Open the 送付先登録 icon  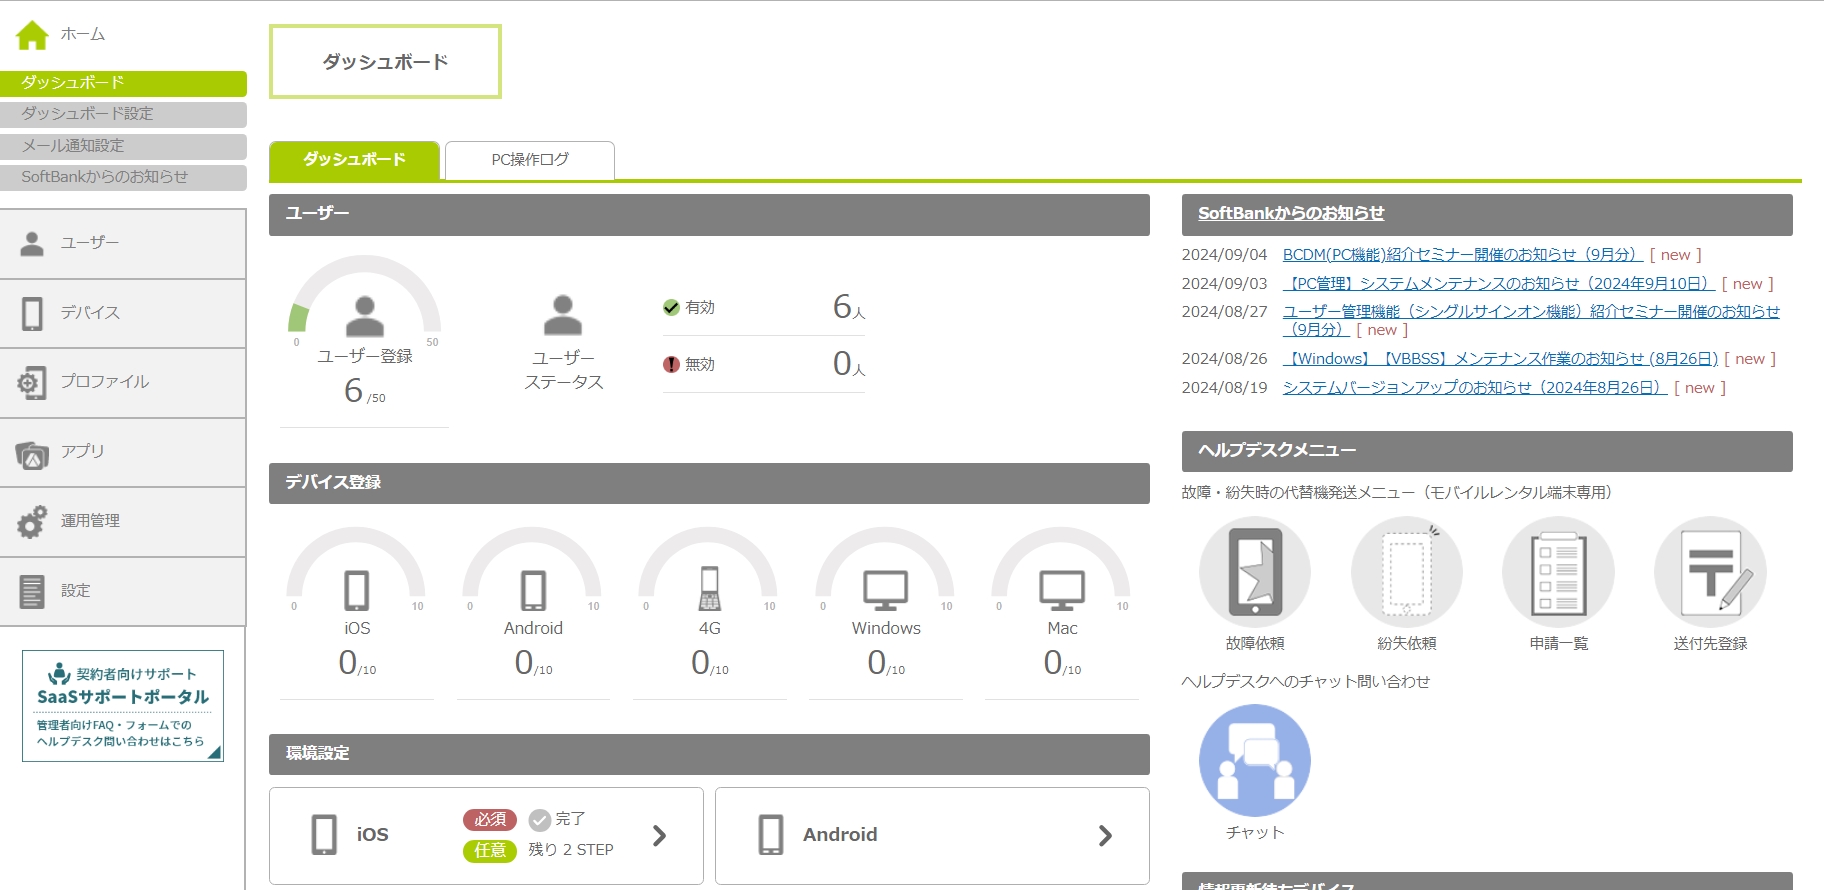pos(1710,572)
